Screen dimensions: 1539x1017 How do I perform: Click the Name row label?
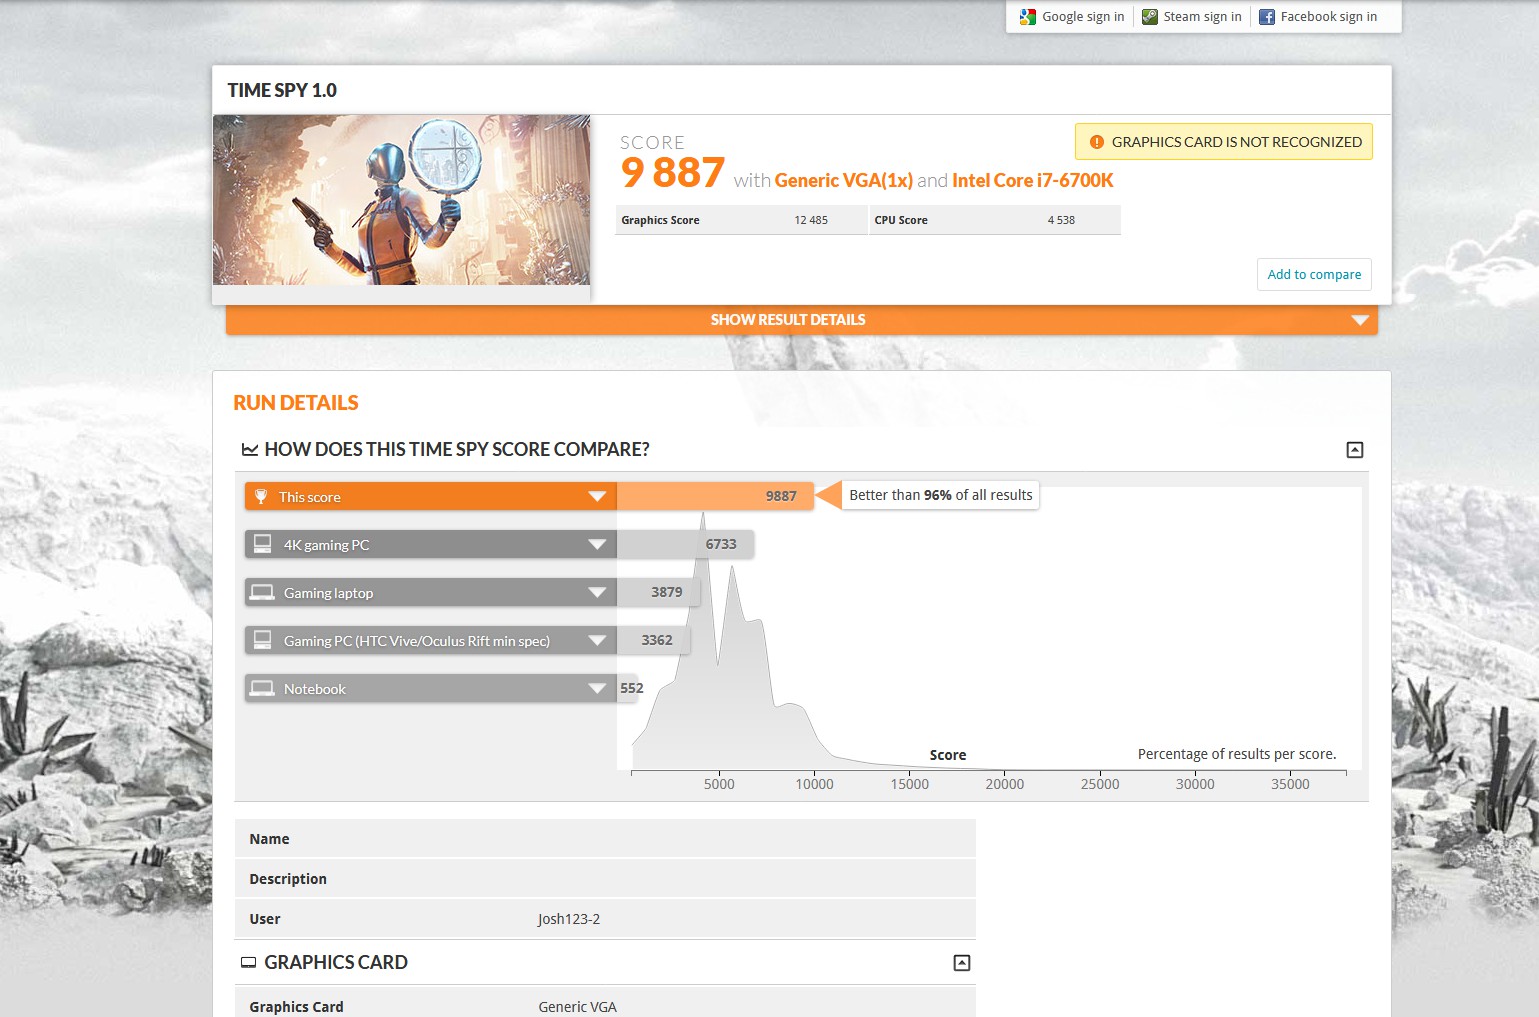(x=269, y=839)
